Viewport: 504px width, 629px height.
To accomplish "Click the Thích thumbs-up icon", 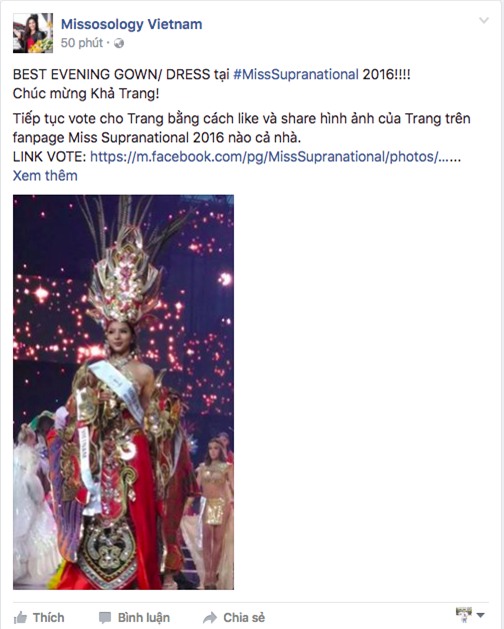I will (20, 617).
